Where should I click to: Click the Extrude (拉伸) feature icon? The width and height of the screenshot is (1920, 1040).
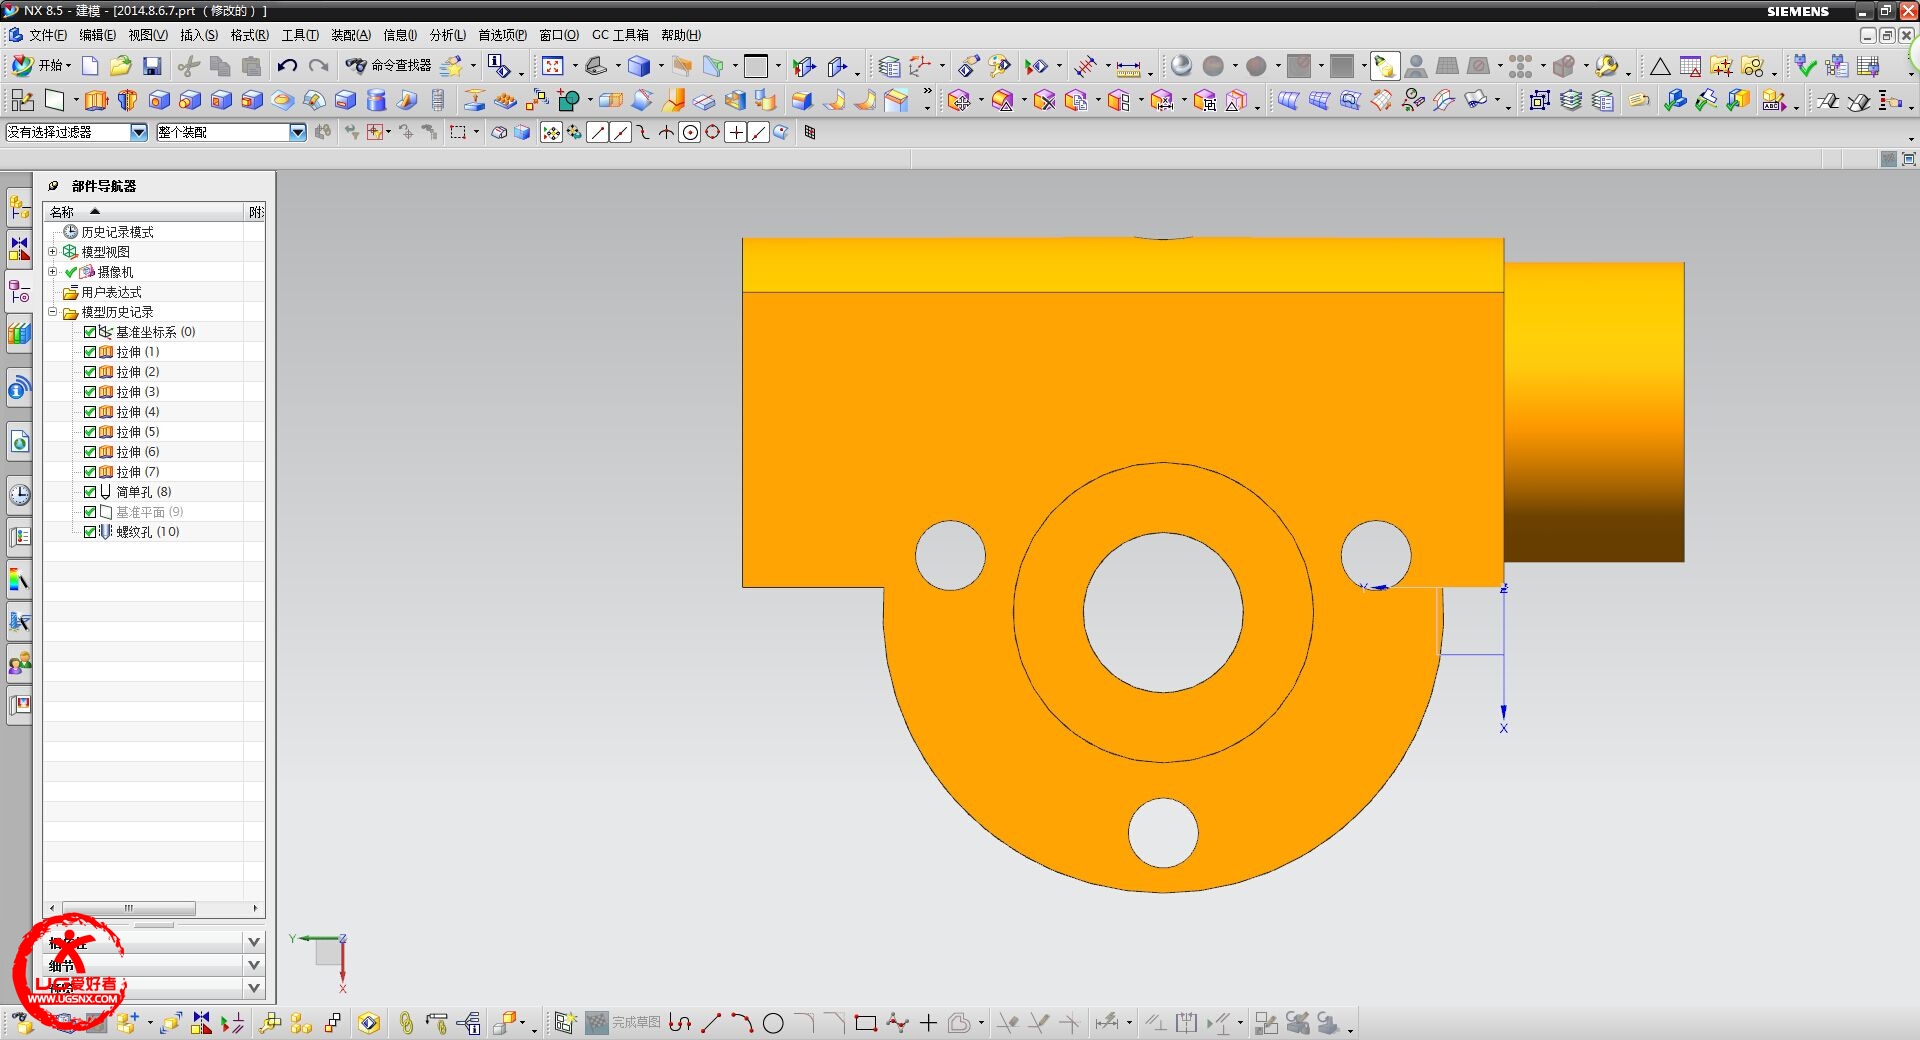[96, 100]
